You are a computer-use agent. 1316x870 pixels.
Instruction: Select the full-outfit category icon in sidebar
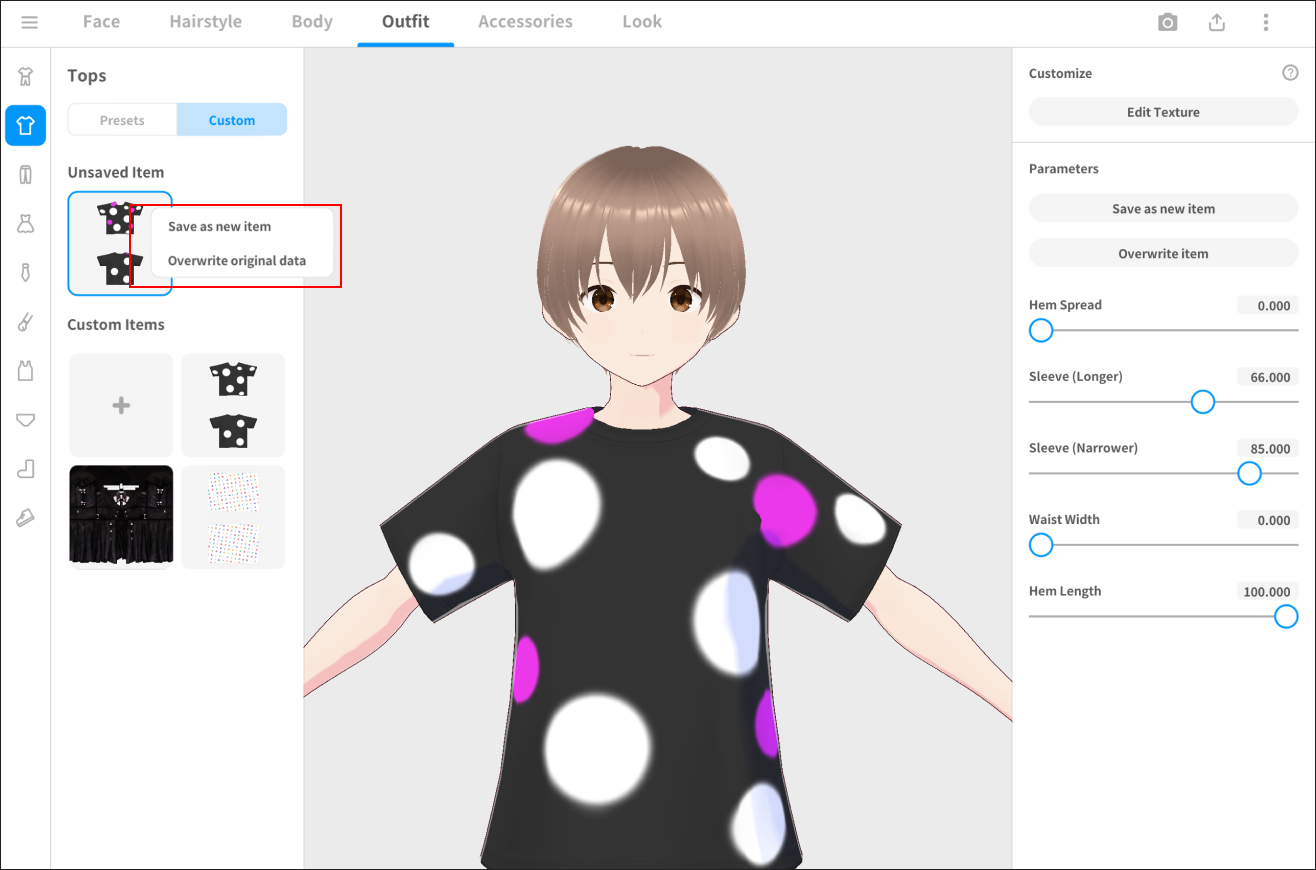point(26,76)
